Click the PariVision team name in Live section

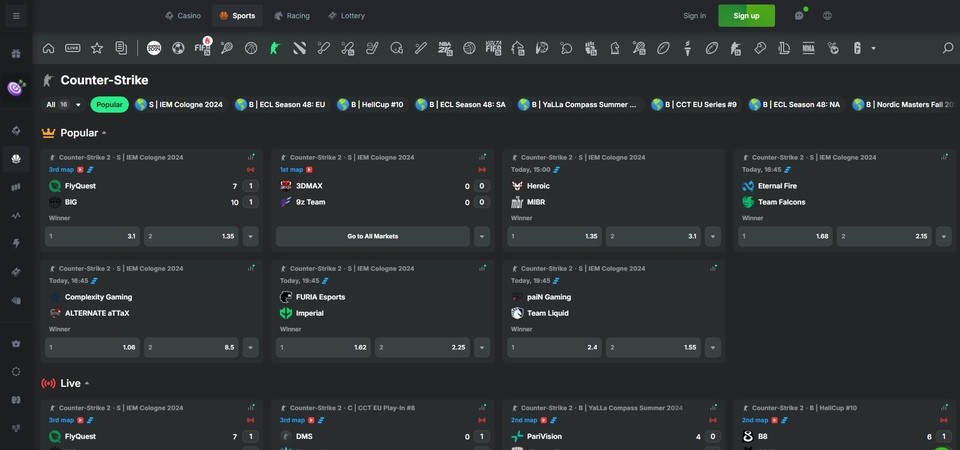pyautogui.click(x=544, y=437)
